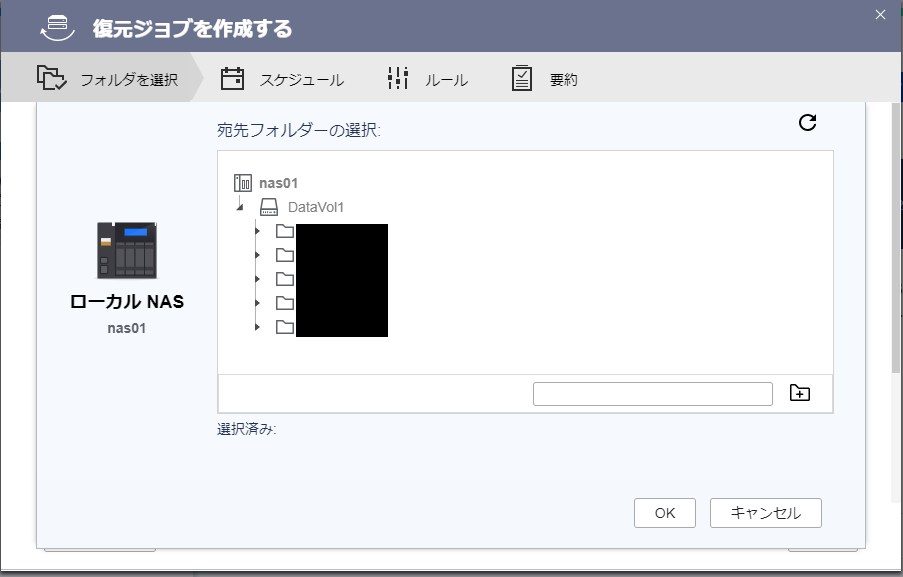This screenshot has height=577, width=903.
Task: Select nas01 root in the folder tree
Action: pyautogui.click(x=279, y=183)
